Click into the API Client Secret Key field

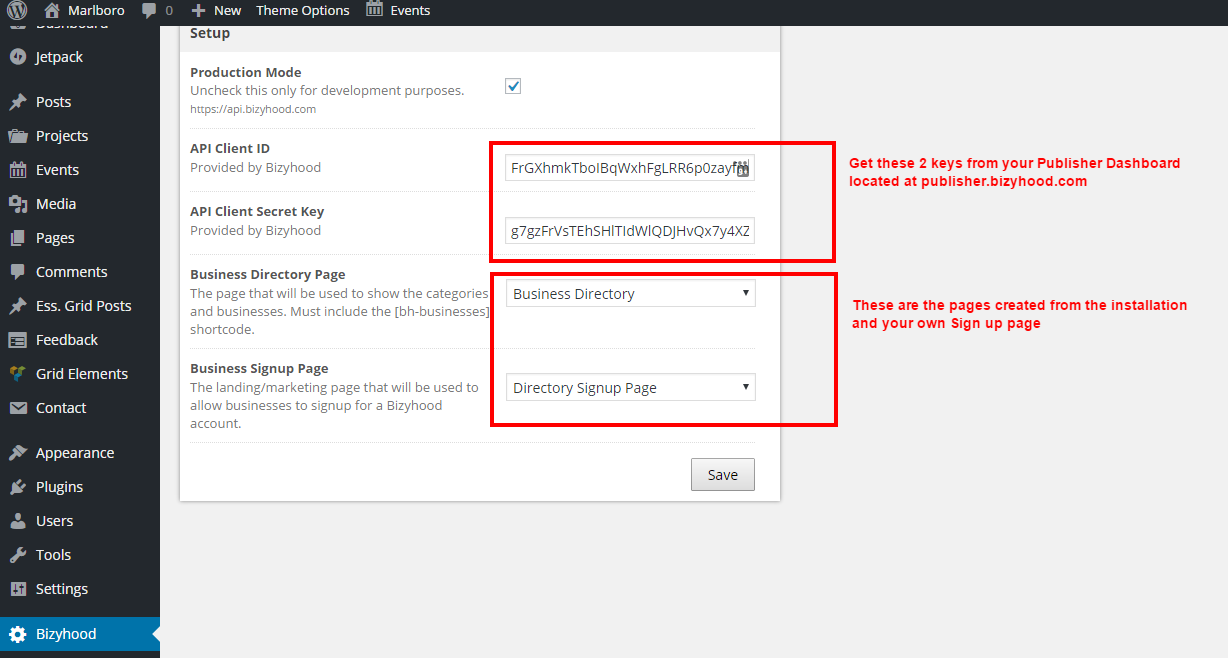point(630,231)
